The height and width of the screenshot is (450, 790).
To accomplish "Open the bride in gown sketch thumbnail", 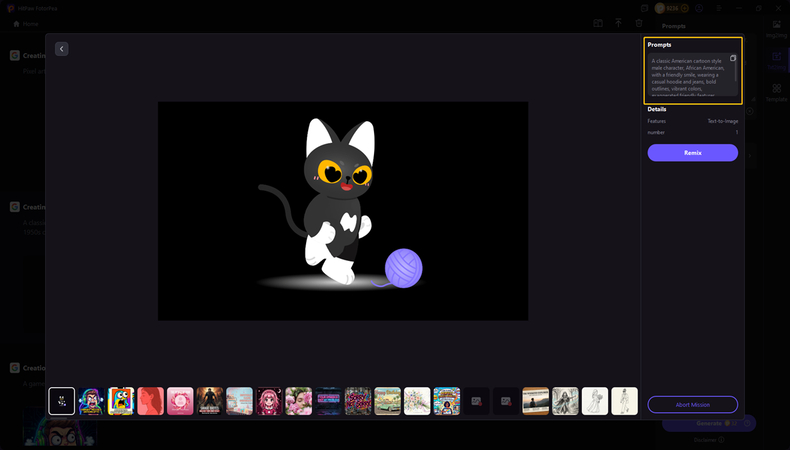I will 595,401.
